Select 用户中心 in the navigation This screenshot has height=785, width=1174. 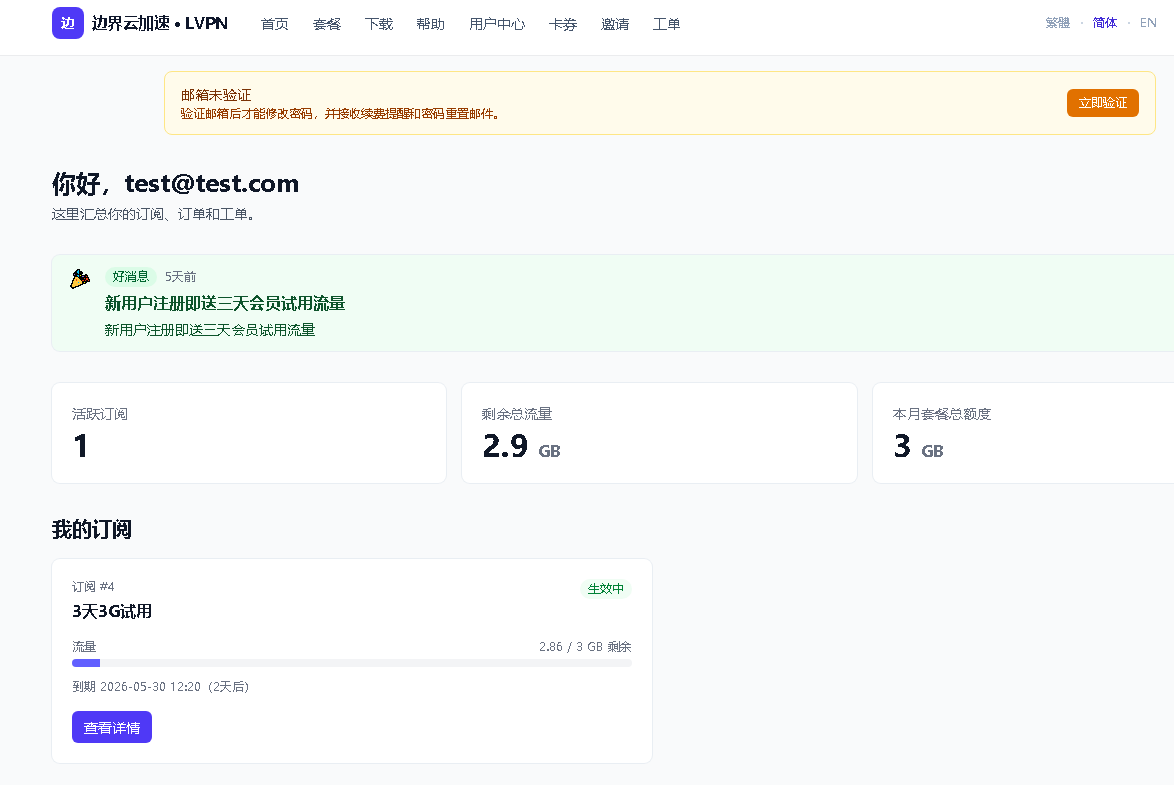coord(497,24)
